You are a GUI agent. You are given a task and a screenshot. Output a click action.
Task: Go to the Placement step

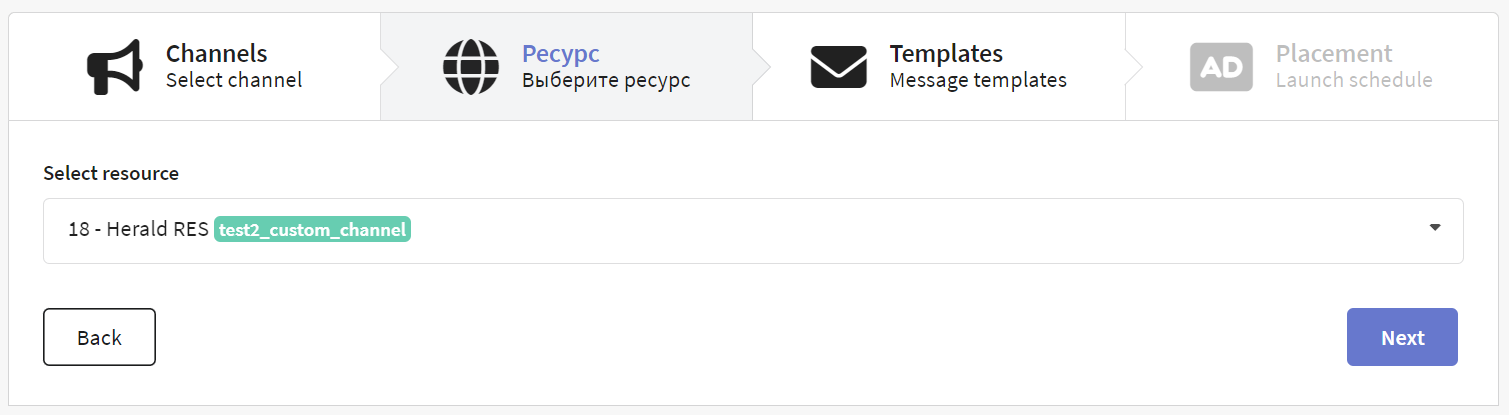click(1311, 66)
